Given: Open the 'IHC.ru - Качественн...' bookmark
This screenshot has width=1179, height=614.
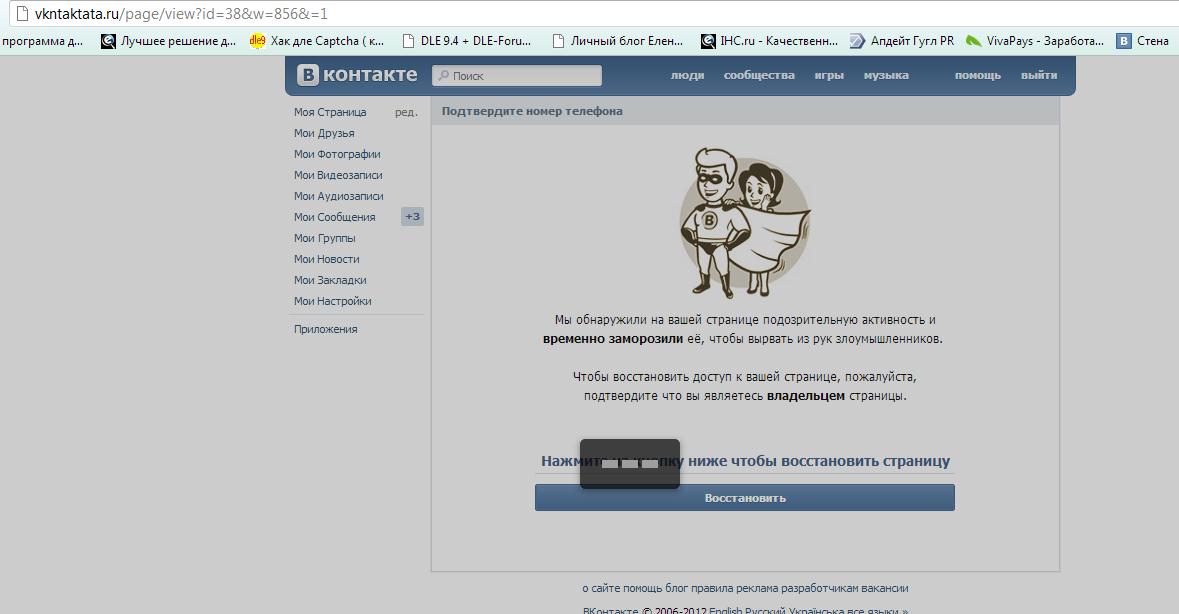Looking at the screenshot, I should 769,41.
